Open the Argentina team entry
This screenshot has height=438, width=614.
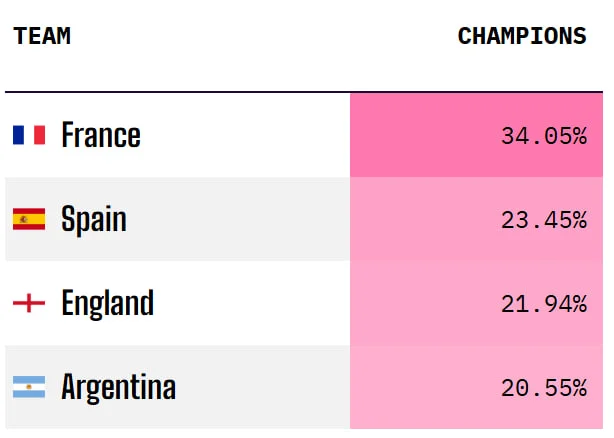119,387
